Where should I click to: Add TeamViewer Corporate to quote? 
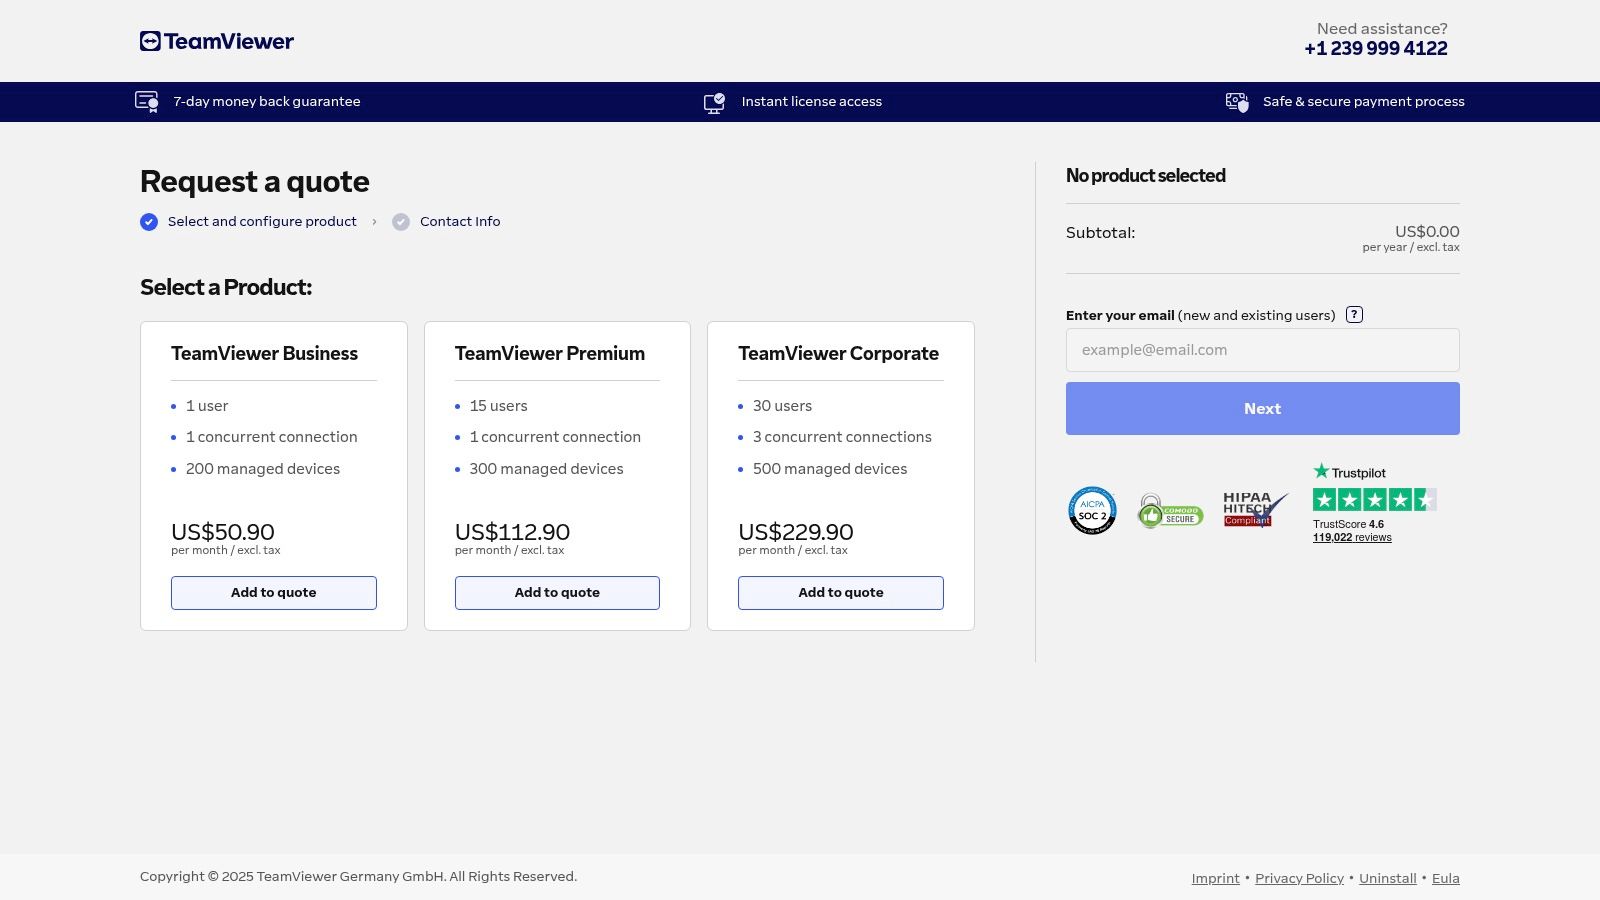[x=841, y=593]
